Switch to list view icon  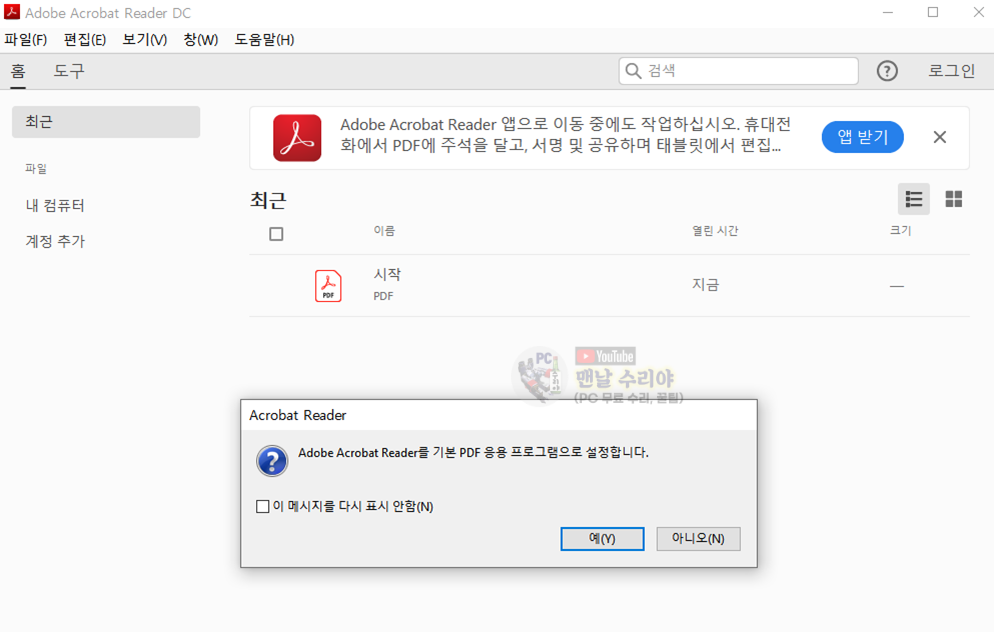pyautogui.click(x=913, y=200)
